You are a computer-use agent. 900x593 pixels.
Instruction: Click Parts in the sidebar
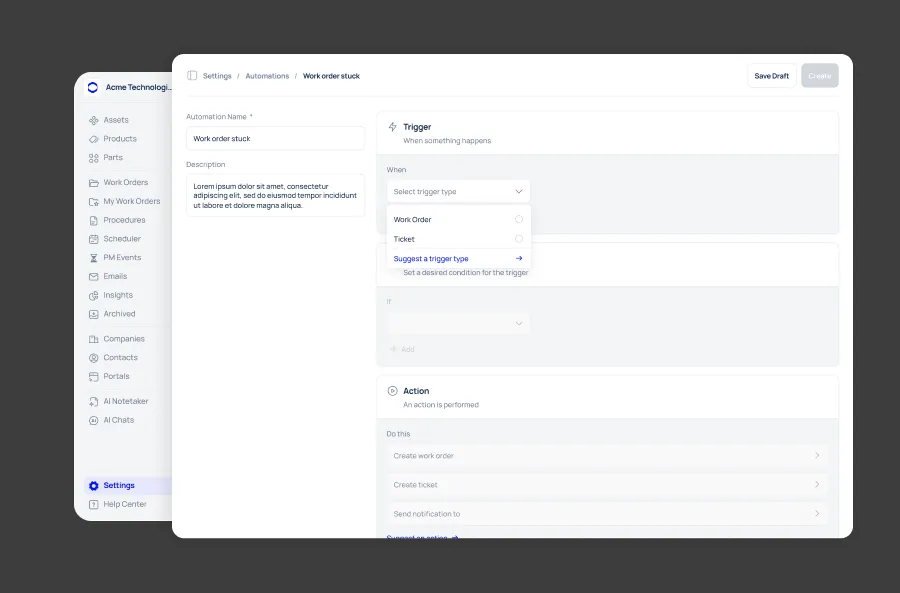113,158
